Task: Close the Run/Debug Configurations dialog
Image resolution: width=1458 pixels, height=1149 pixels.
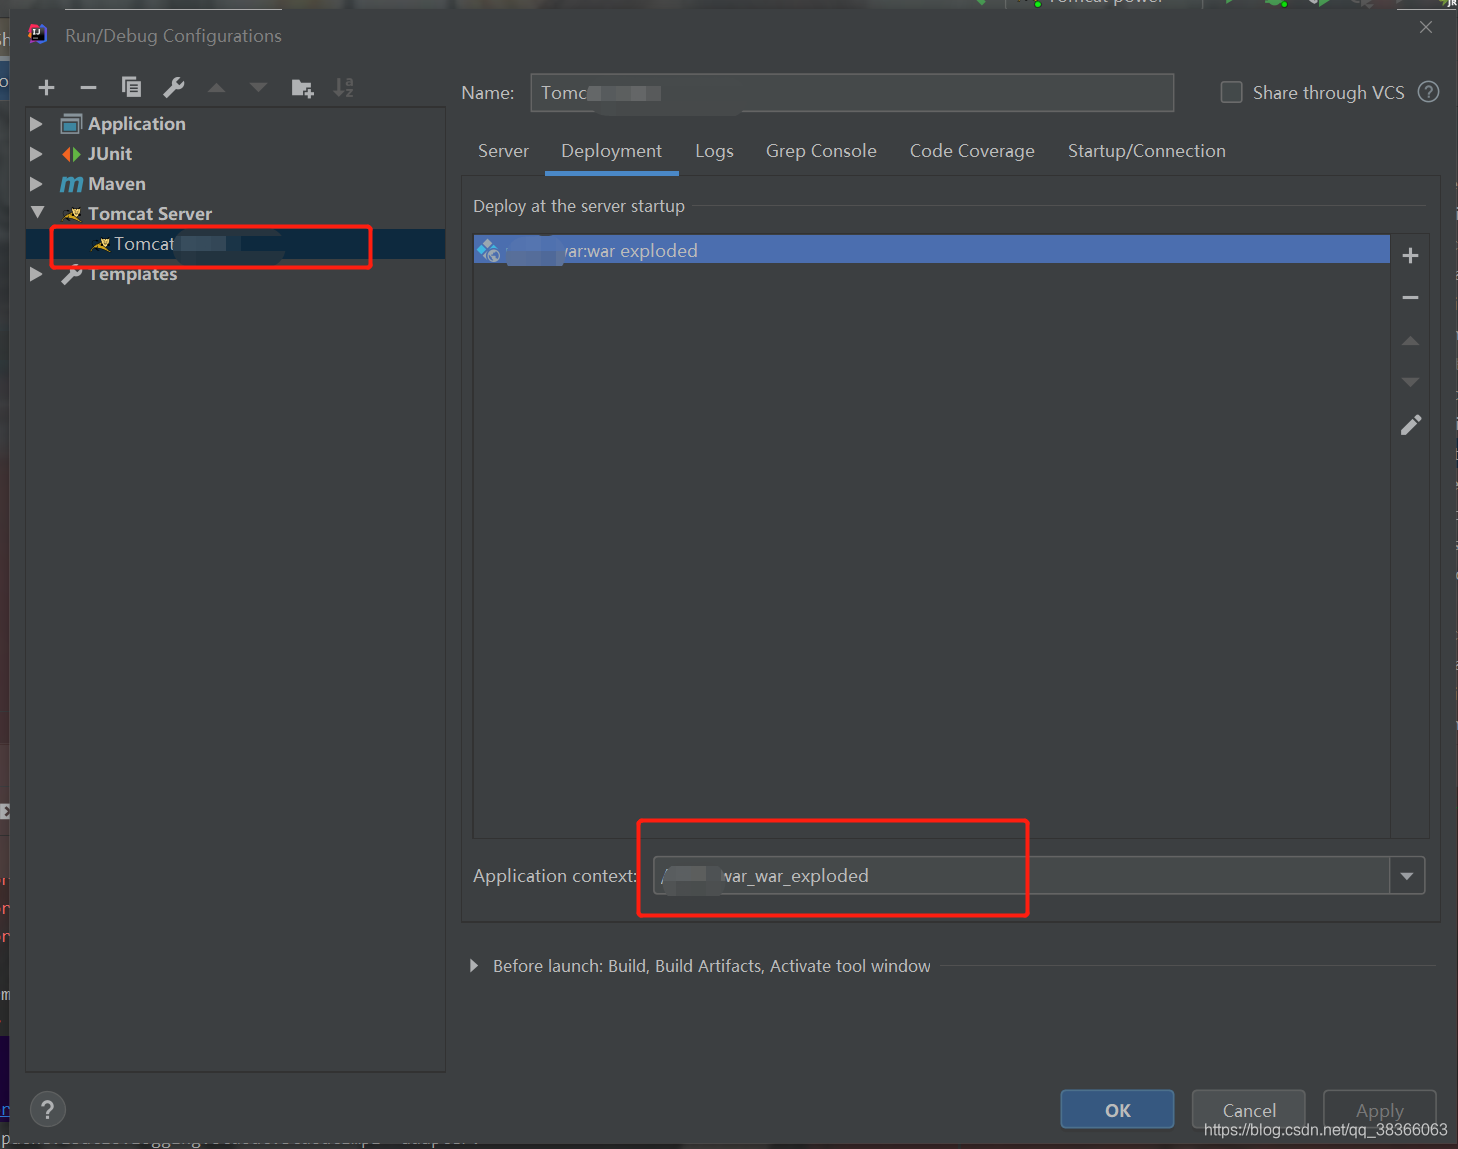Action: click(x=1426, y=27)
